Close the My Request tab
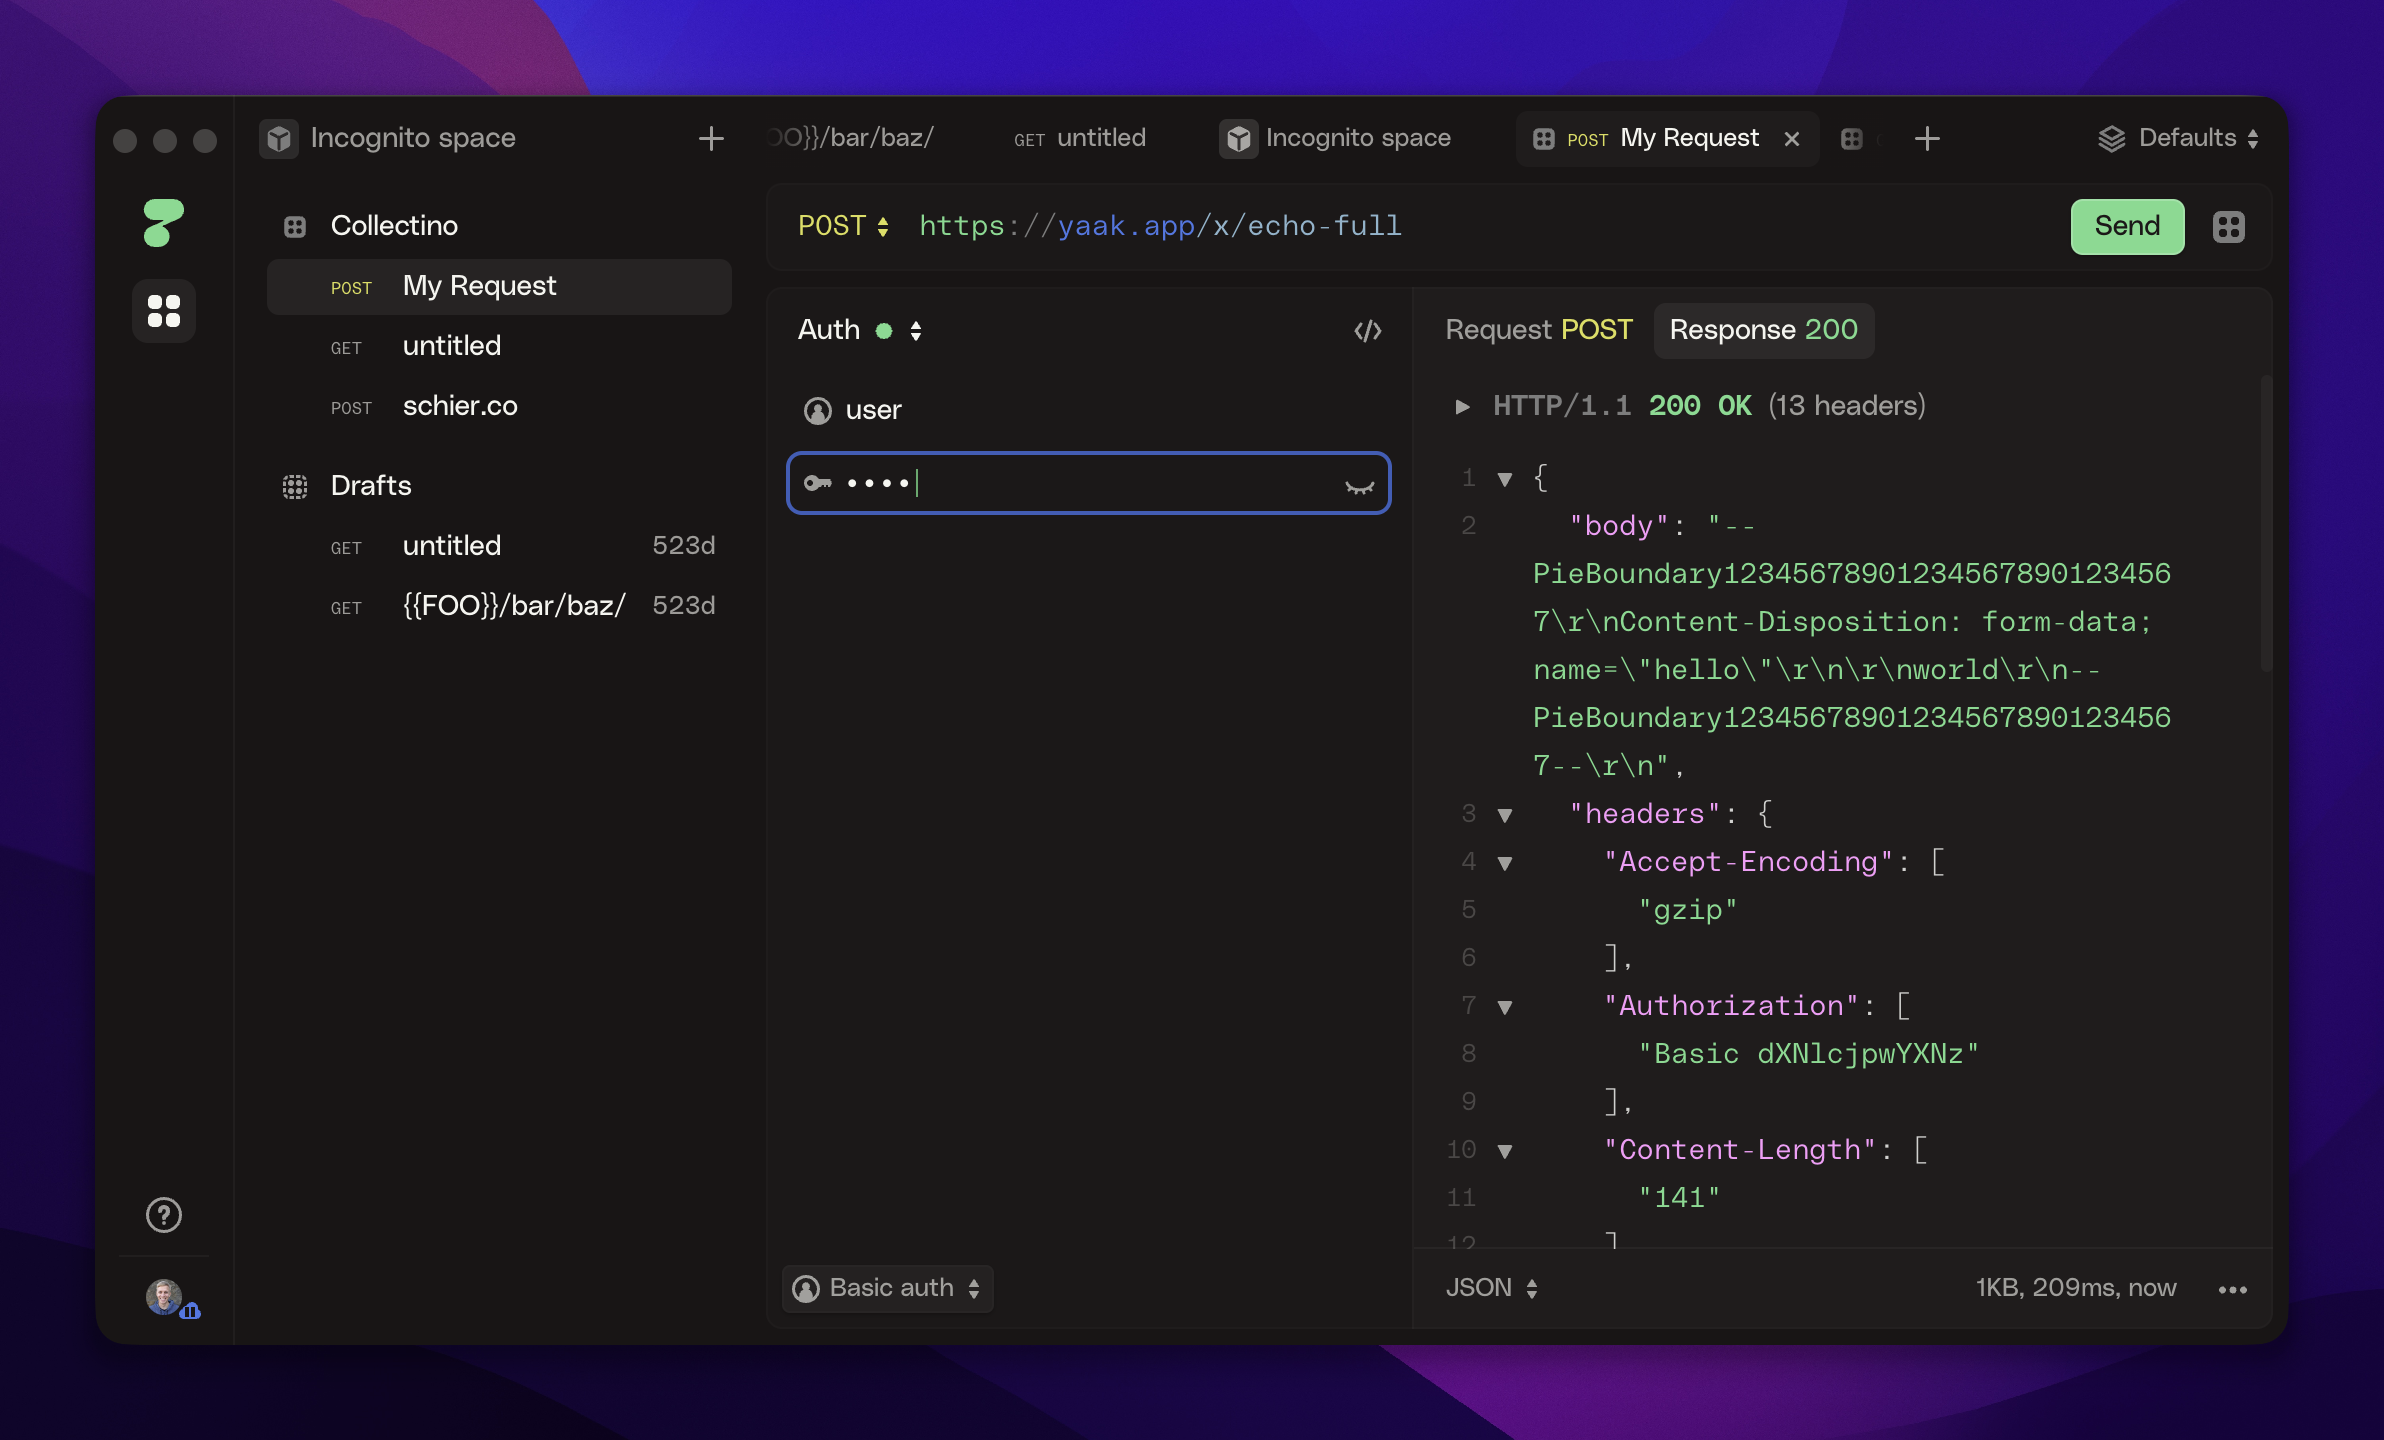2384x1440 pixels. point(1792,139)
